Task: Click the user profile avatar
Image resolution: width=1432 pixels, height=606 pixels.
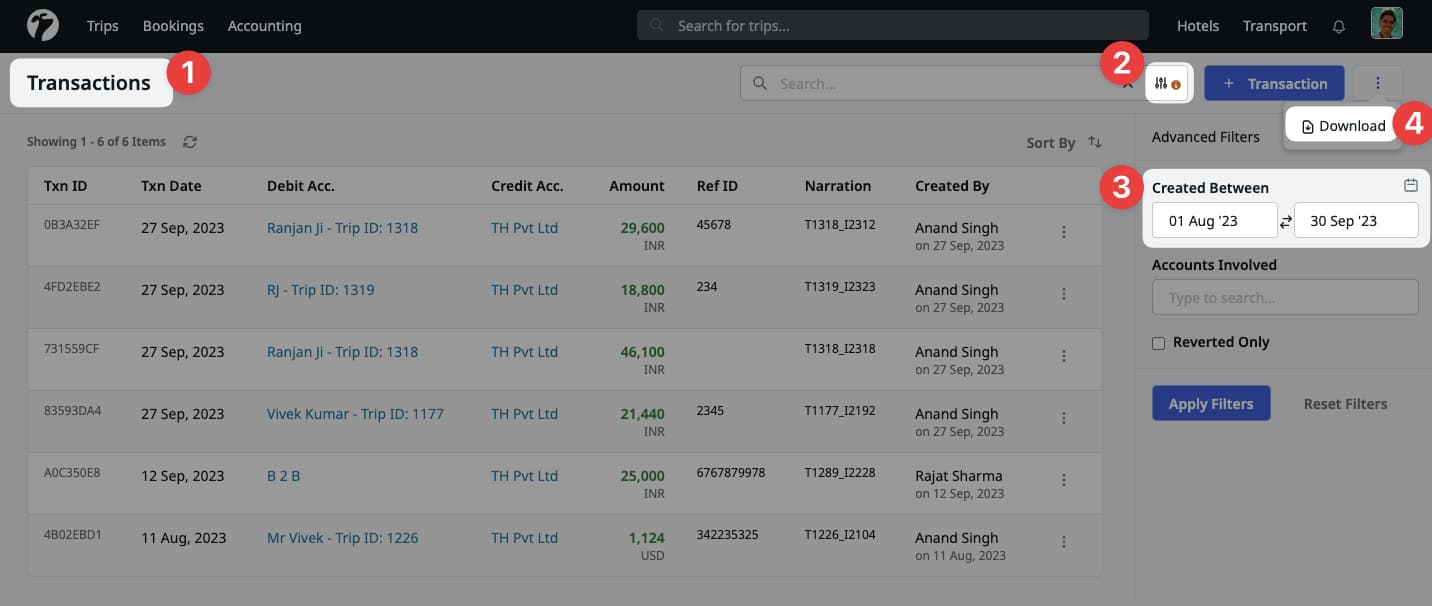Action: click(x=1386, y=25)
